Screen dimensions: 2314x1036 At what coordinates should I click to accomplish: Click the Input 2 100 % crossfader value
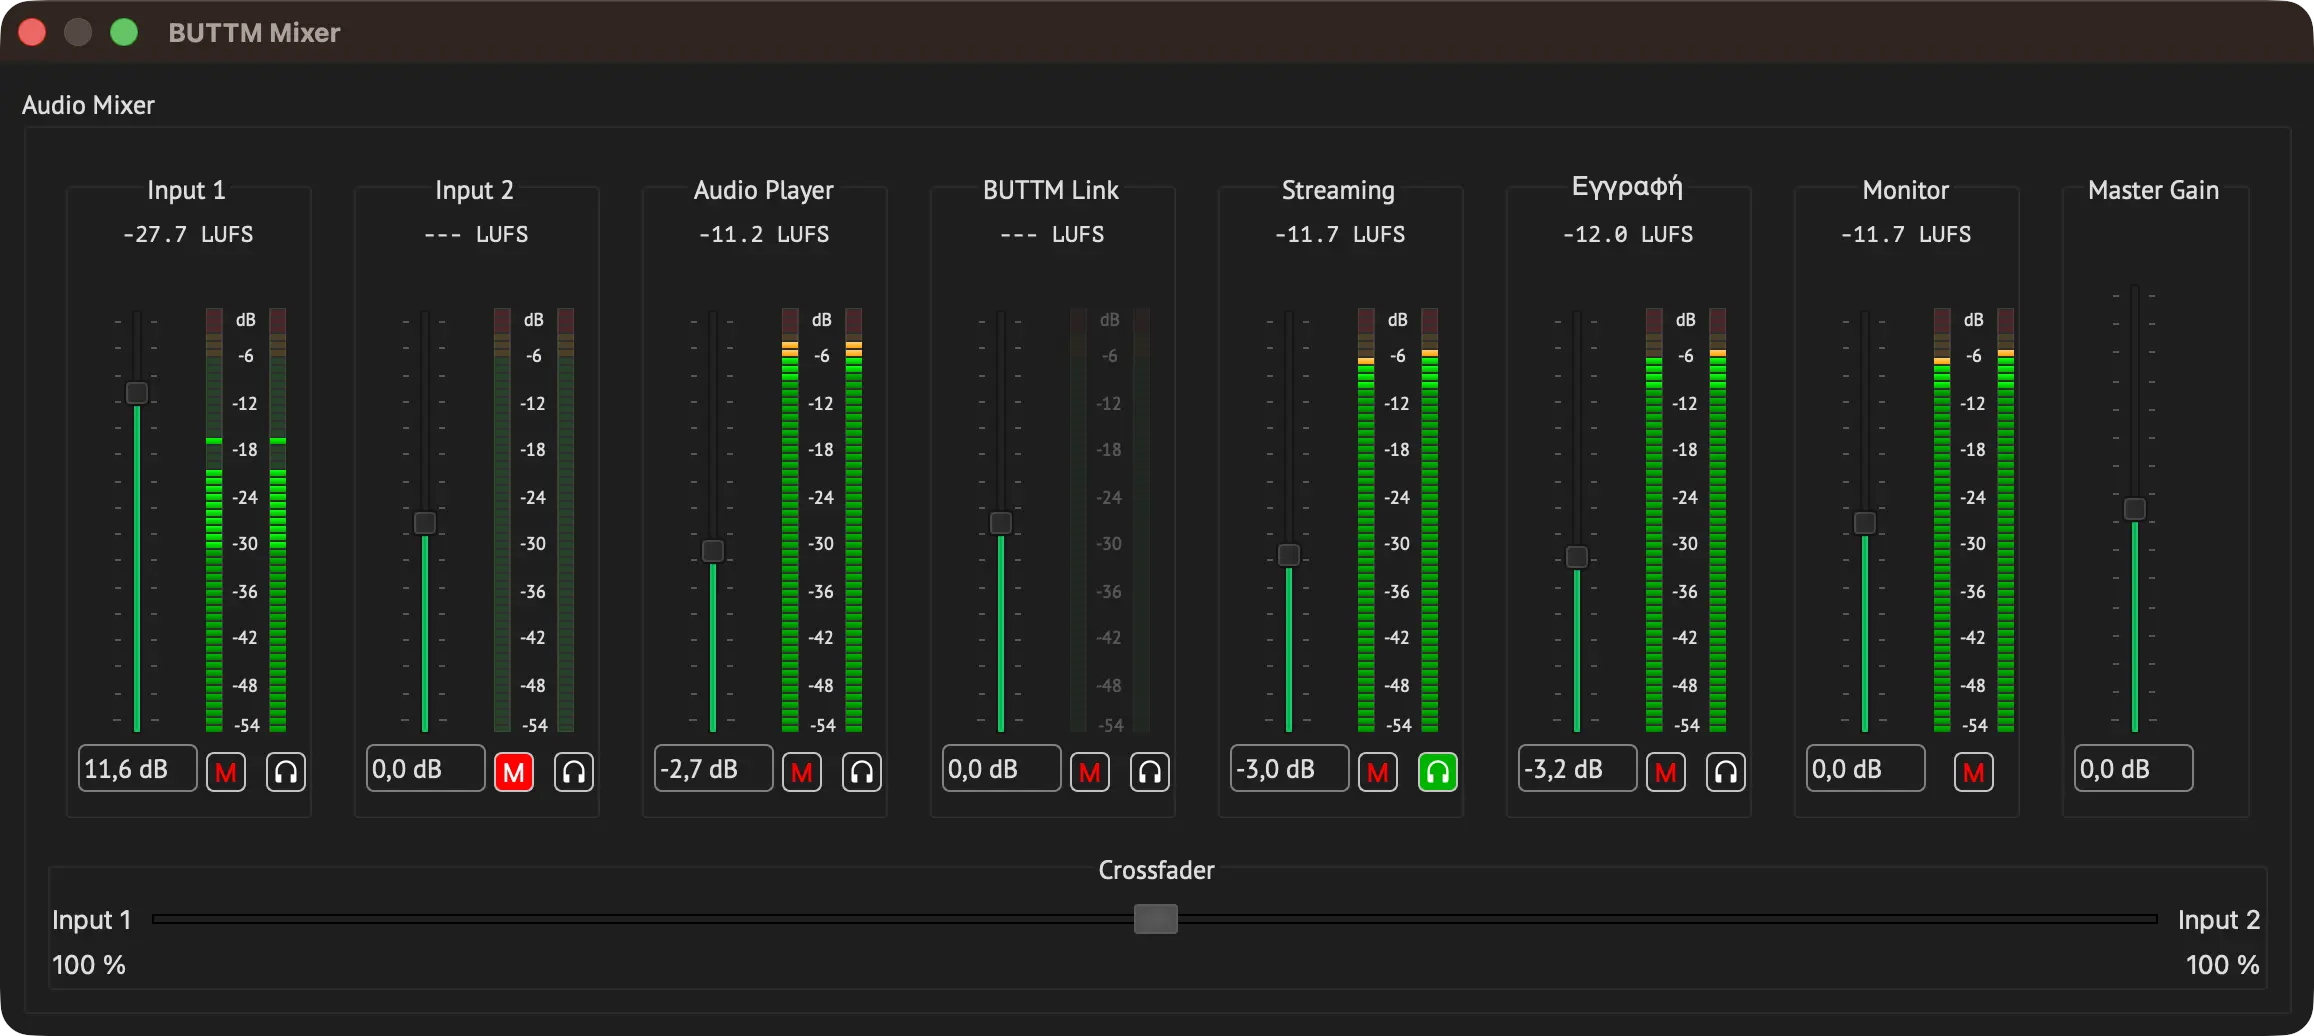[2222, 965]
